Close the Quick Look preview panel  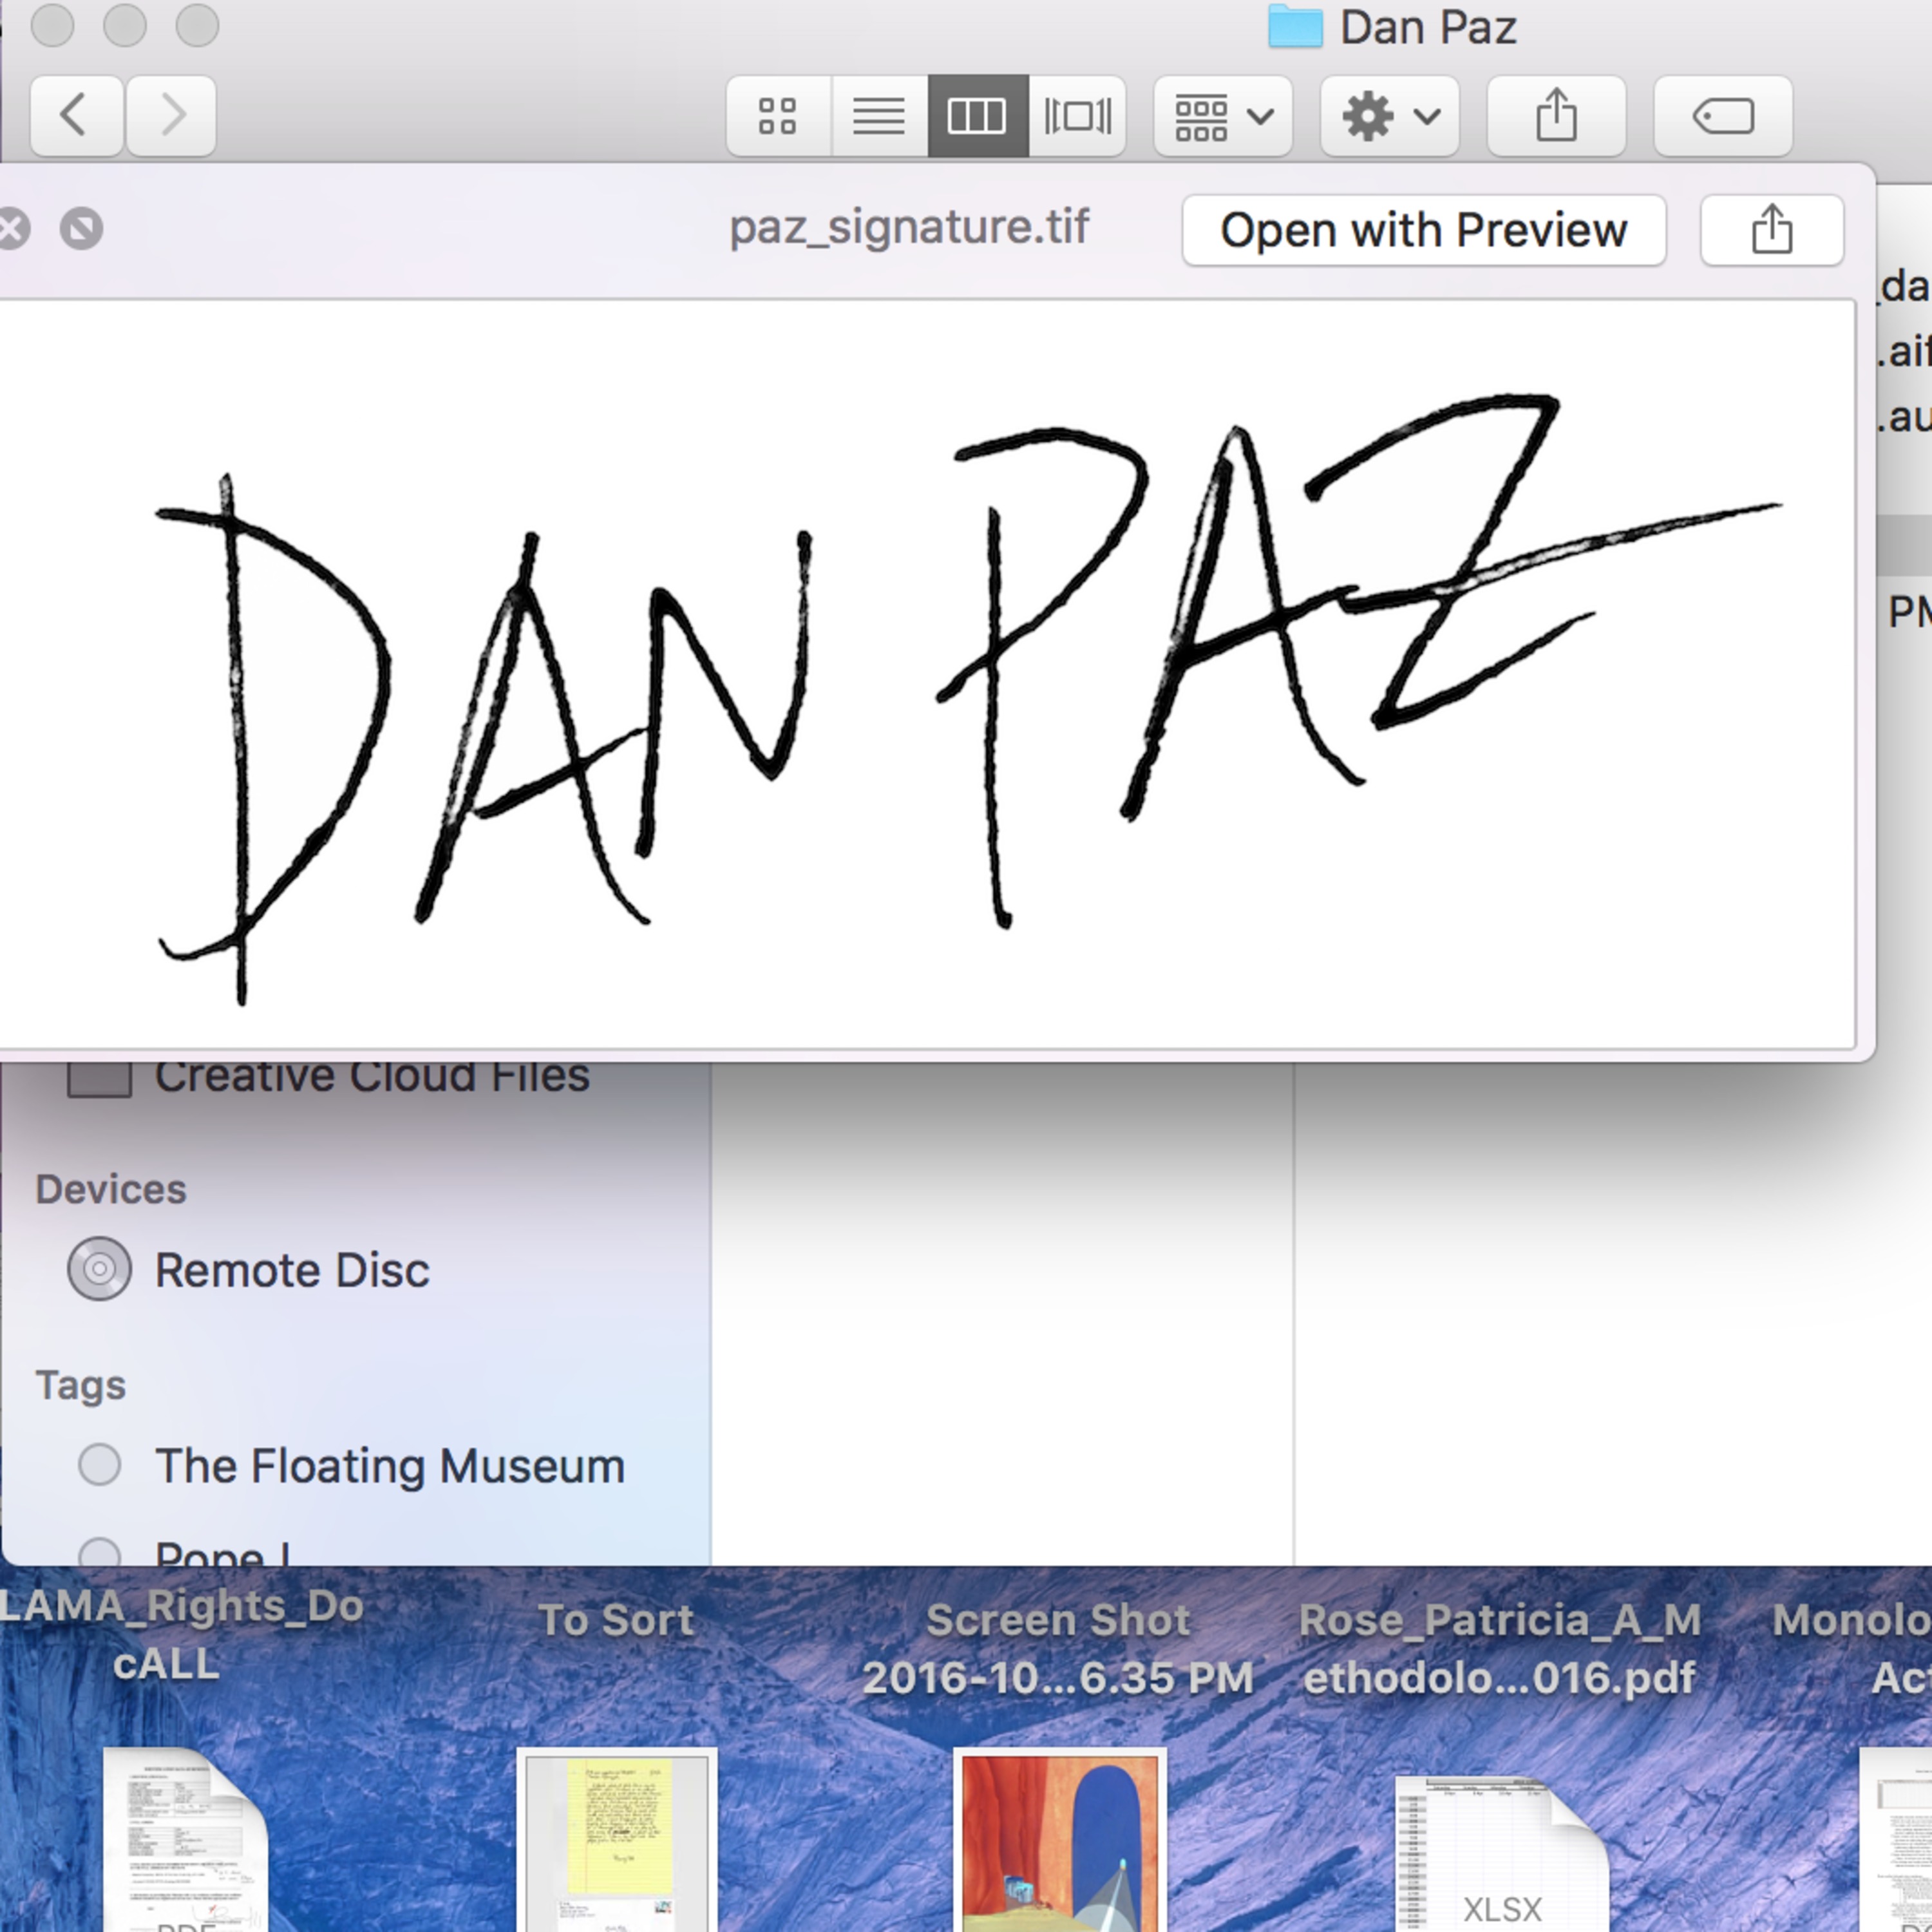point(12,229)
